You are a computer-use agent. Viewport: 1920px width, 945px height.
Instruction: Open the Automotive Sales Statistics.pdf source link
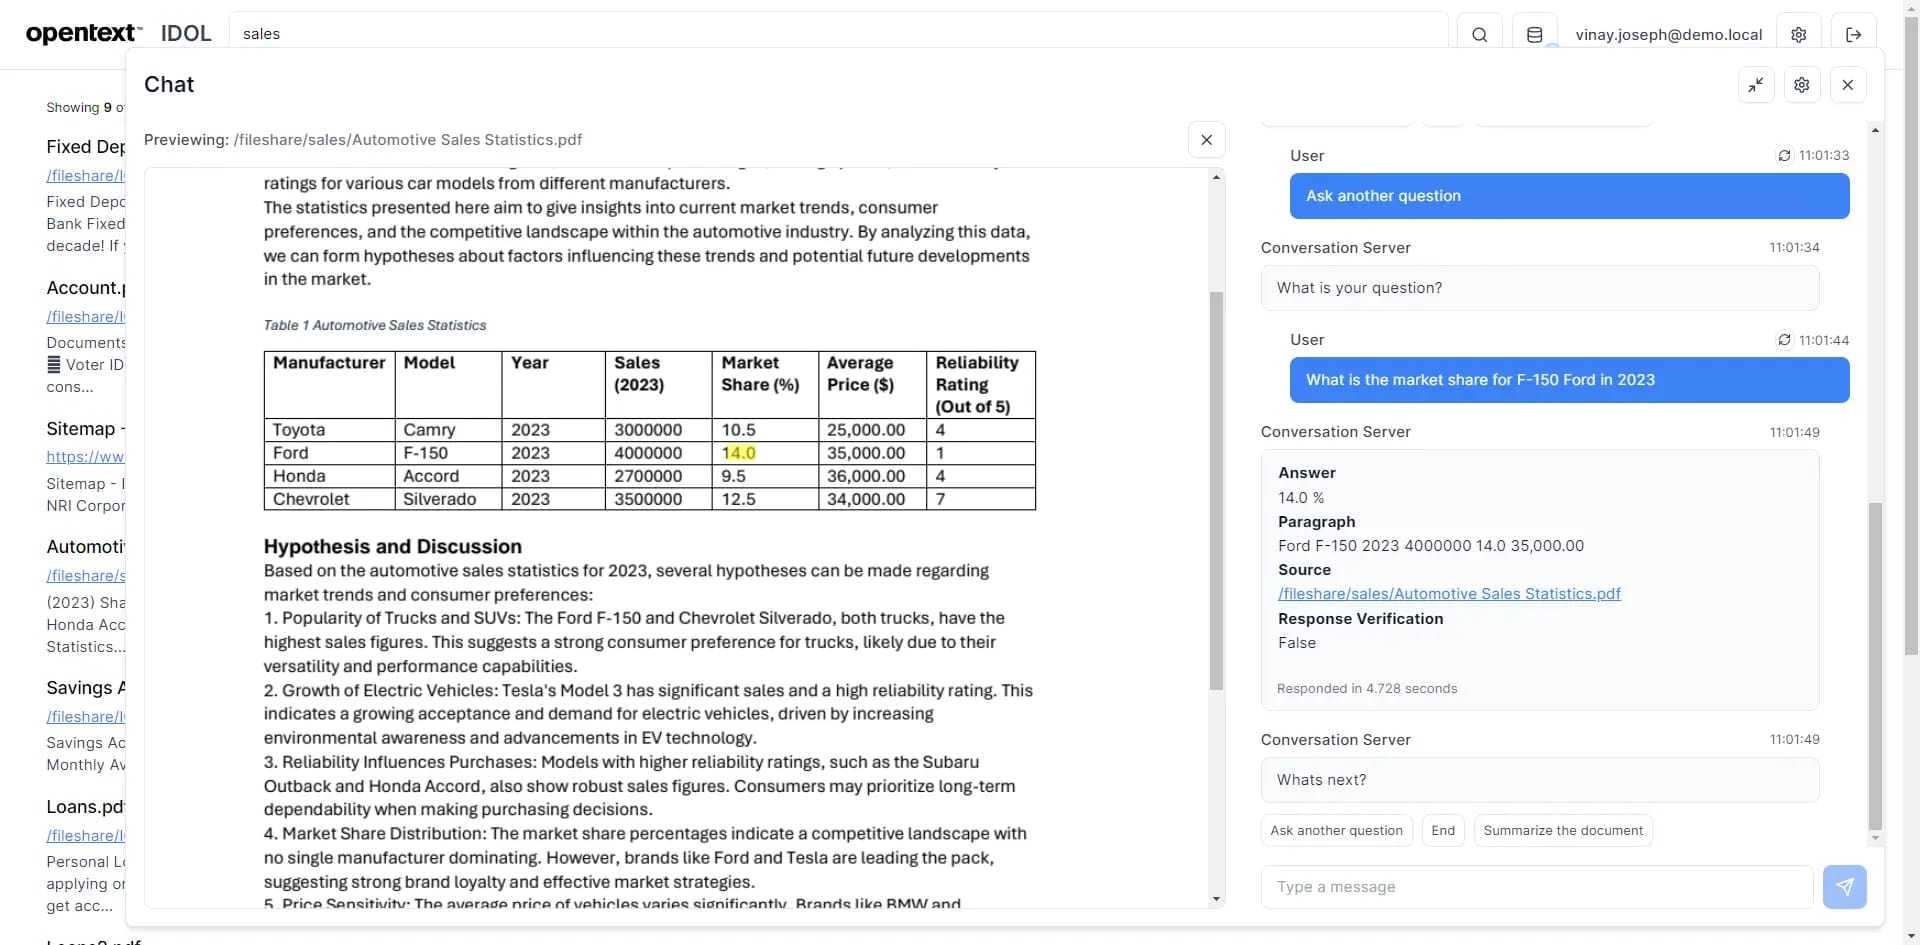pyautogui.click(x=1449, y=594)
